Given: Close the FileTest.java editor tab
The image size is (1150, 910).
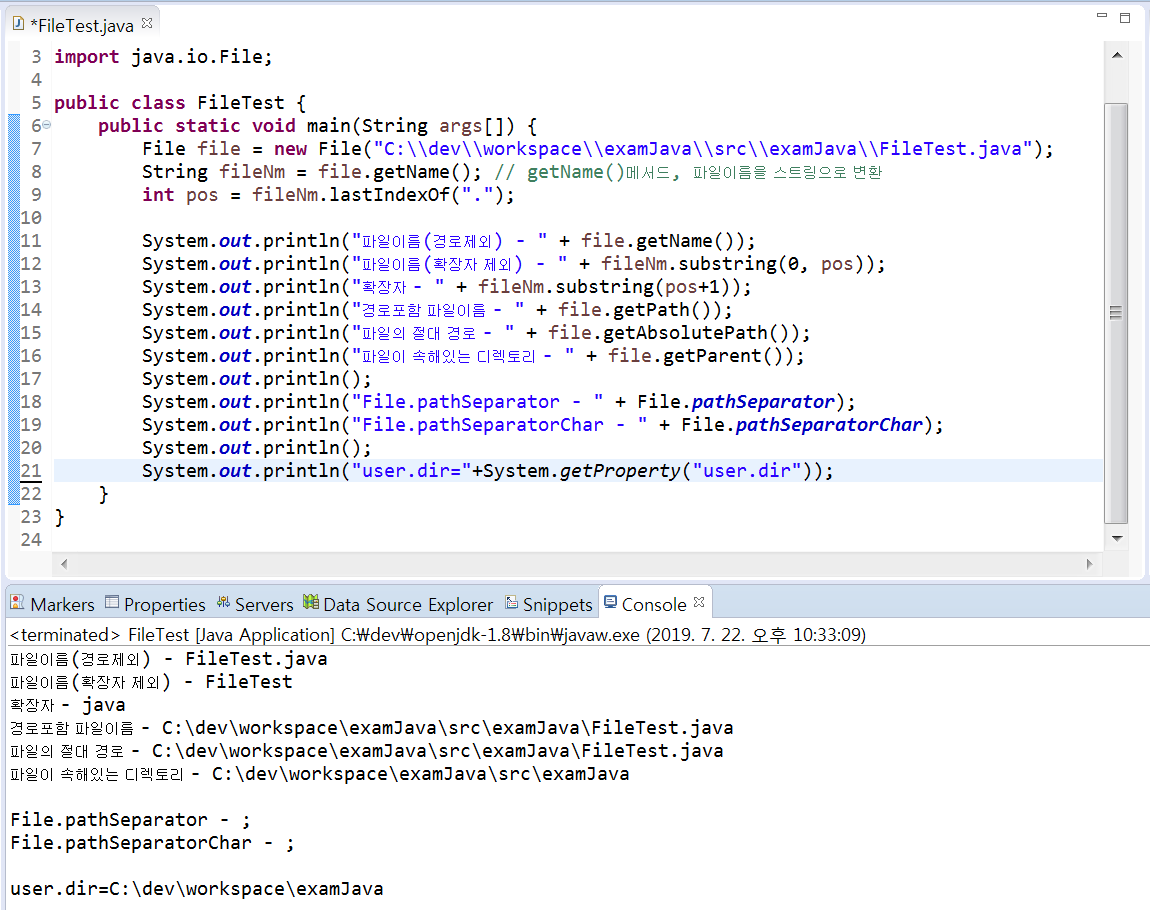Looking at the screenshot, I should (x=147, y=23).
